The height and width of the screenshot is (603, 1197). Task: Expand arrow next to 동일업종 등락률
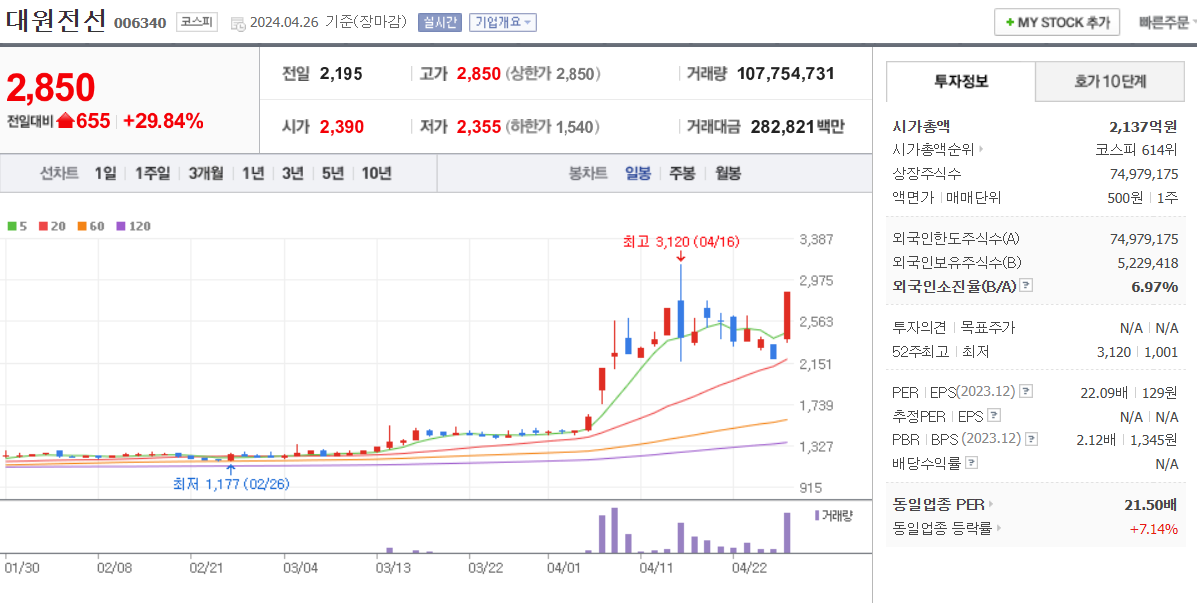999,528
